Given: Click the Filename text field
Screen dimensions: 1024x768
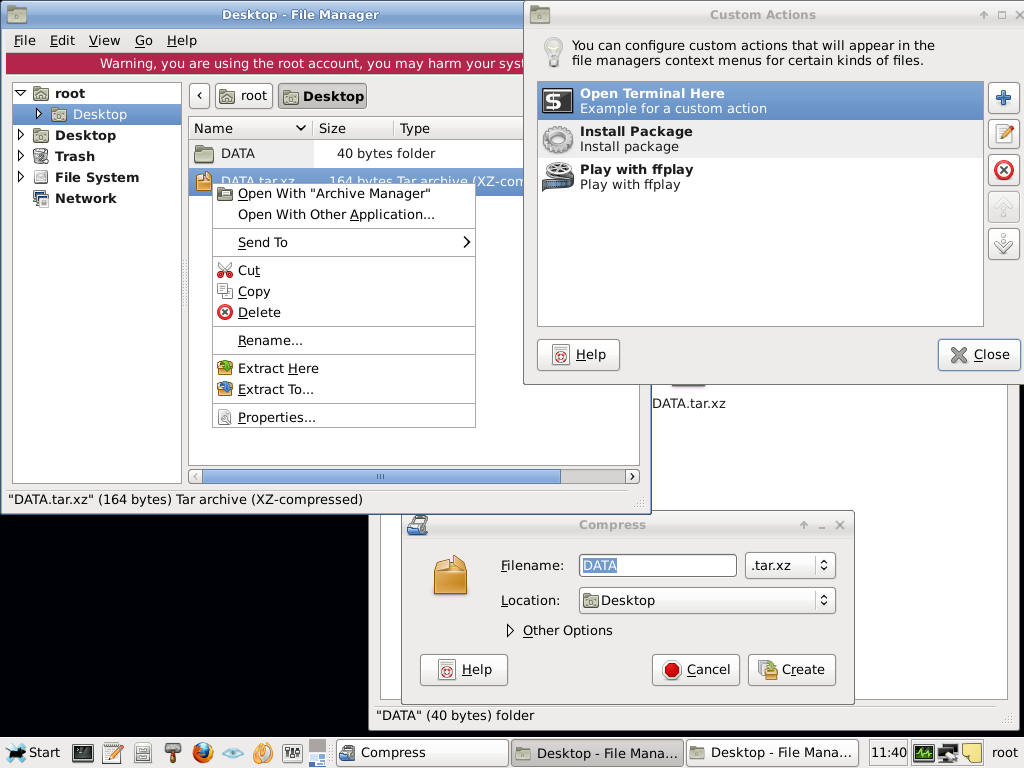Looking at the screenshot, I should click(x=657, y=565).
